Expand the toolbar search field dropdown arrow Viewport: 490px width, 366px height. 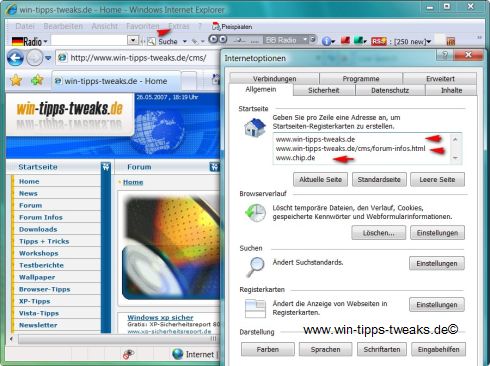click(133, 41)
